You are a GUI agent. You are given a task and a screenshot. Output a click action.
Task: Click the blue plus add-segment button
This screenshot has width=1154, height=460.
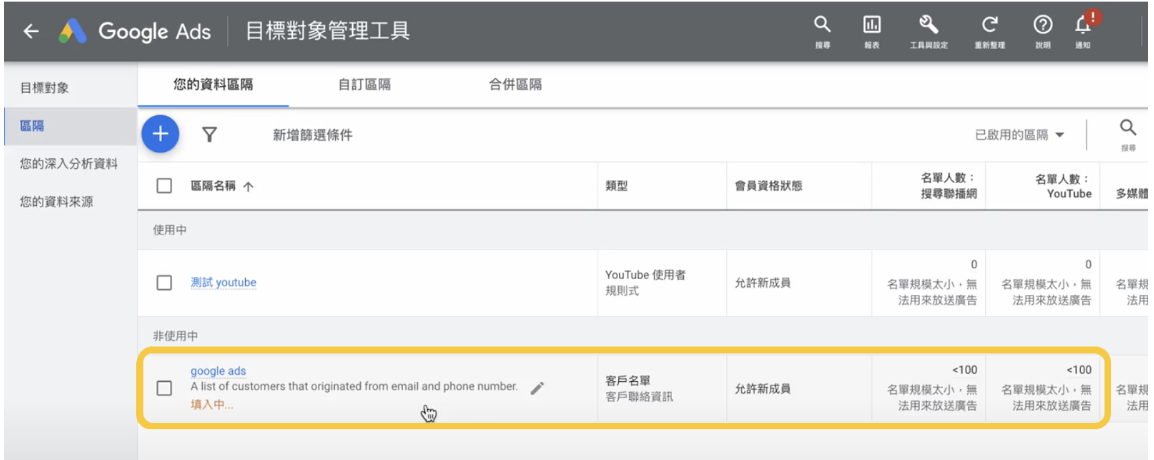click(x=160, y=134)
